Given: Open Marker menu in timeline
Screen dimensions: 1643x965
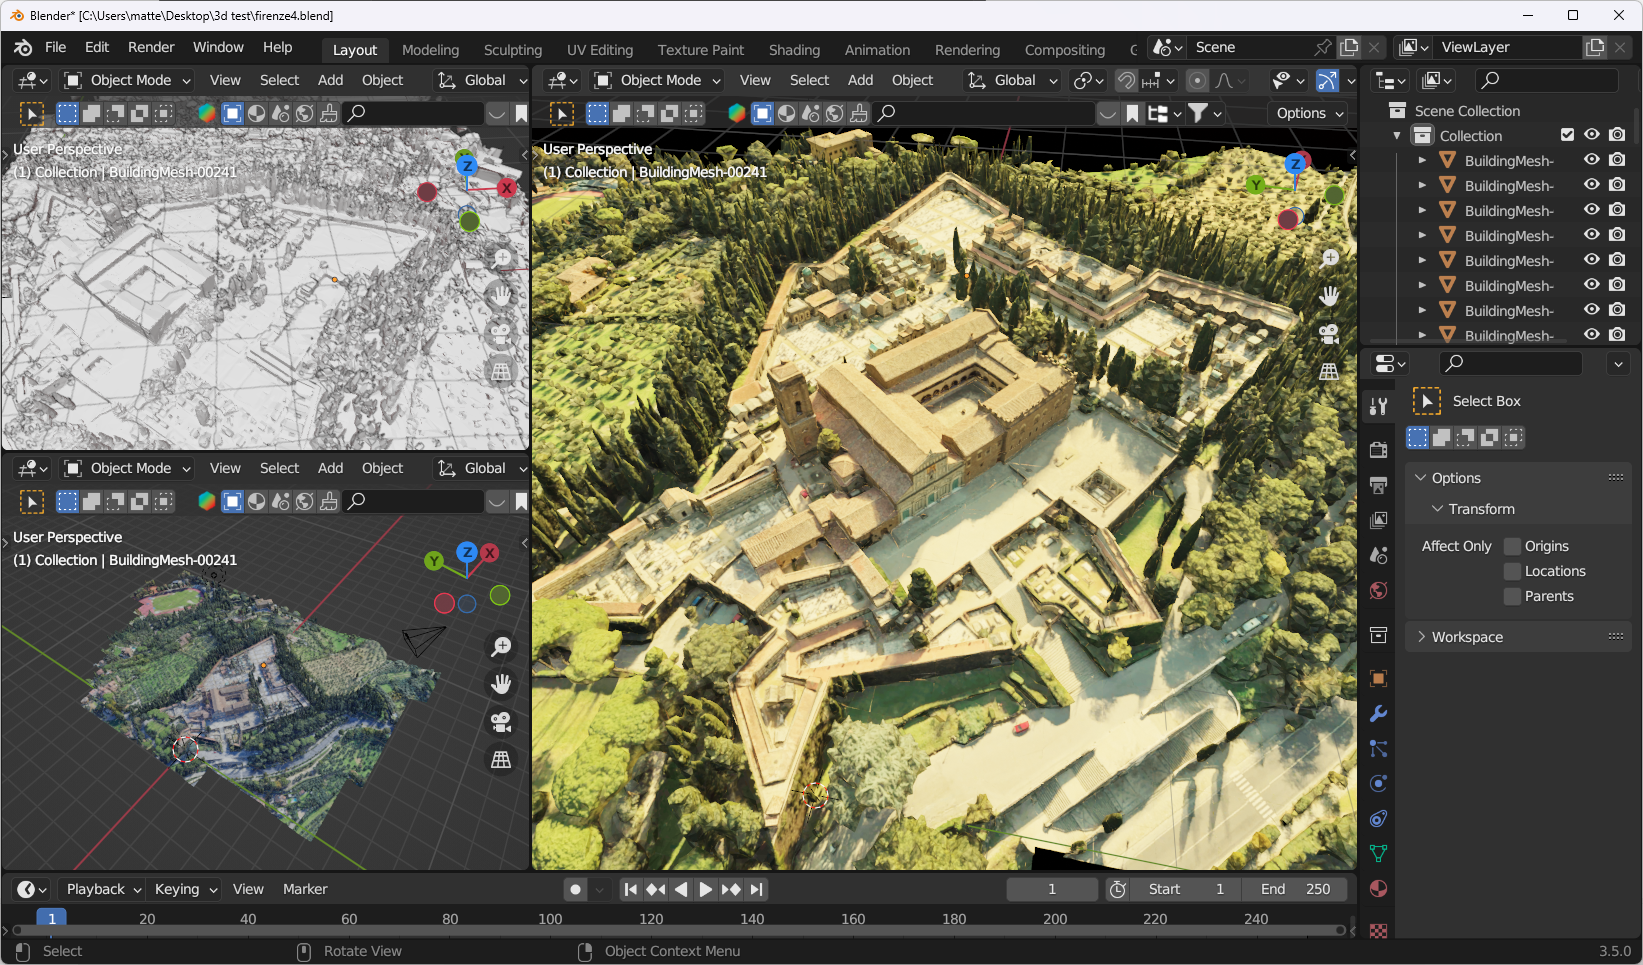Looking at the screenshot, I should [305, 889].
